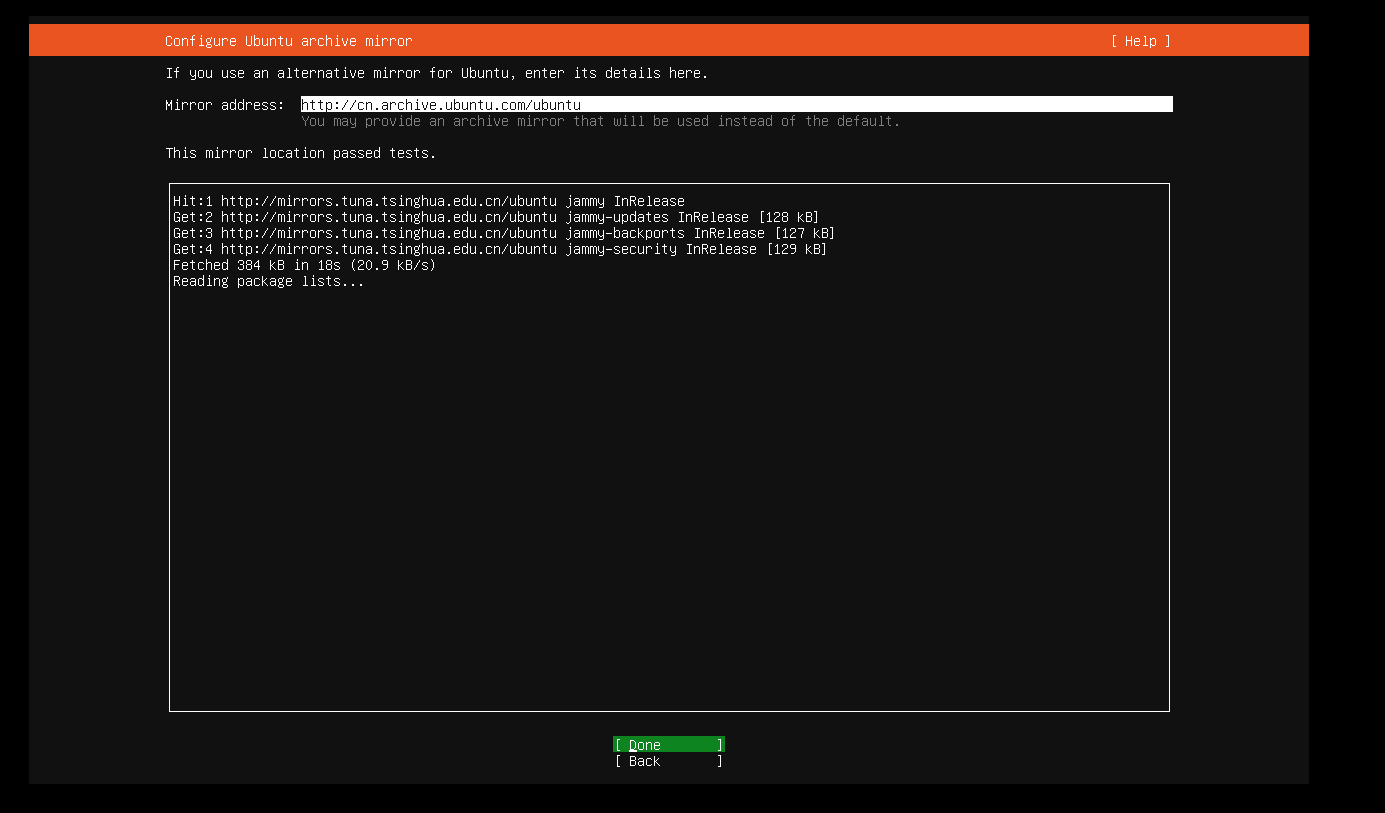Select the 'Get:2' jammy-updates log line

(x=496, y=217)
